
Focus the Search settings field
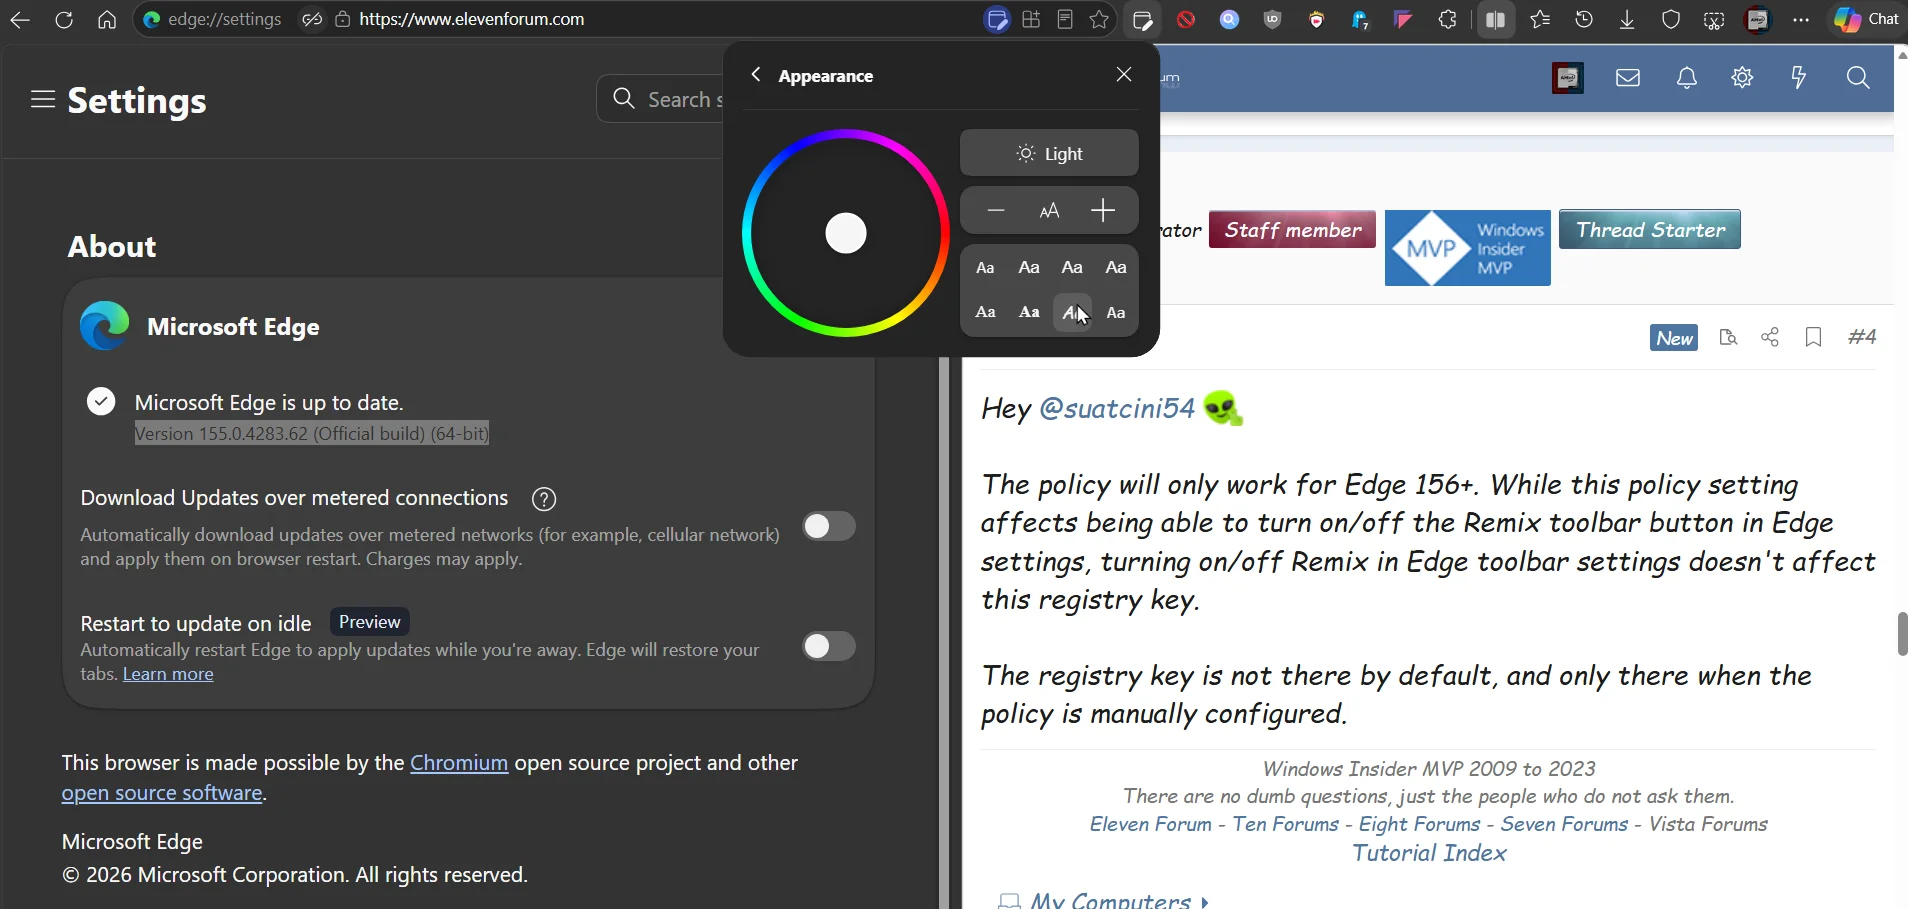(662, 99)
